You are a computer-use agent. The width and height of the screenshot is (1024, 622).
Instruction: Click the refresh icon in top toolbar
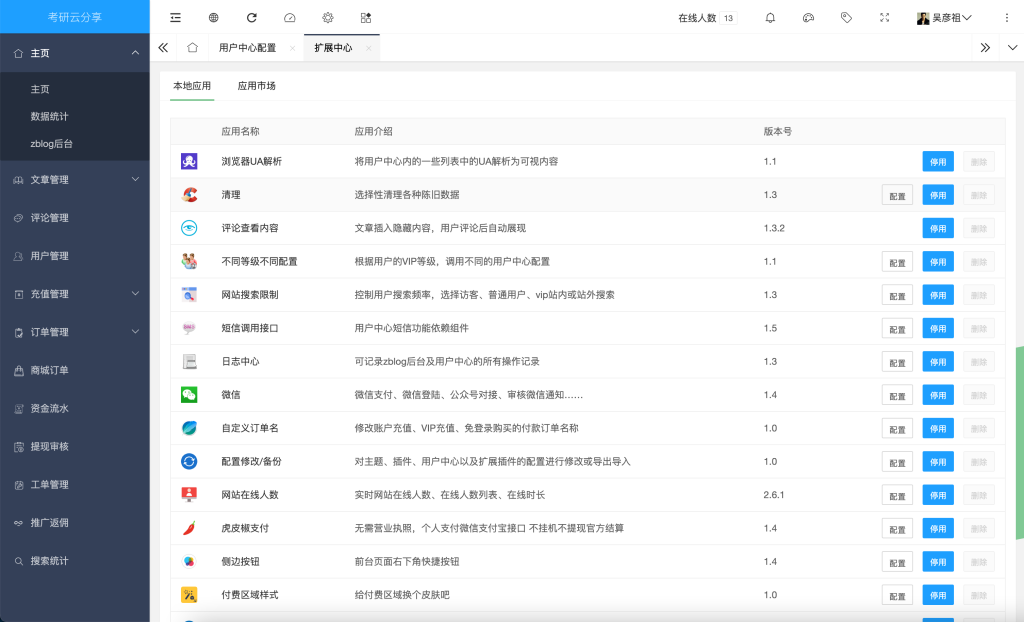click(252, 18)
